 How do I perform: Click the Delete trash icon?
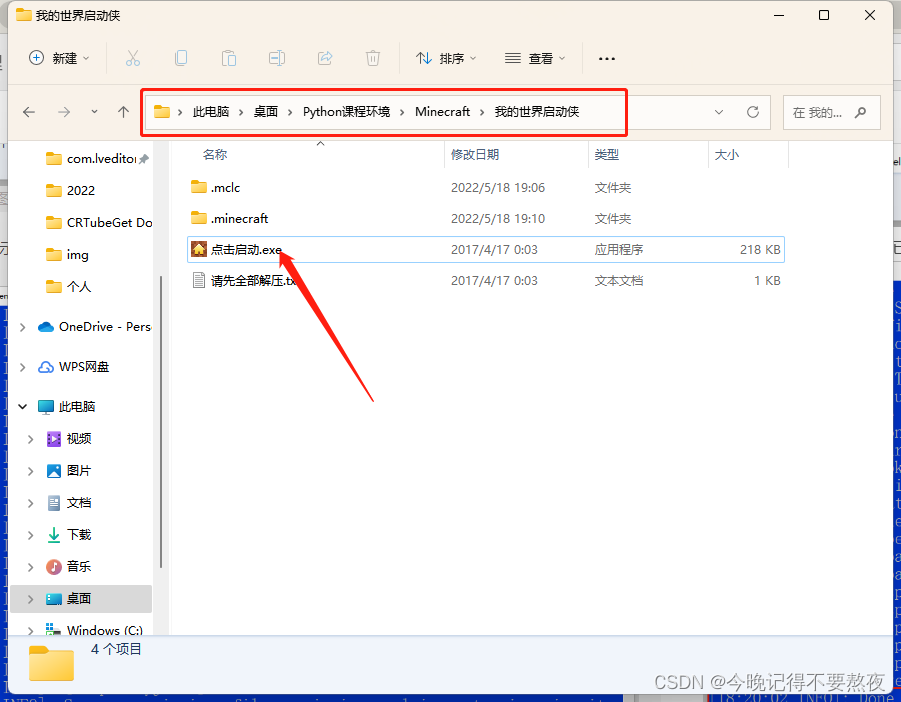[x=373, y=59]
